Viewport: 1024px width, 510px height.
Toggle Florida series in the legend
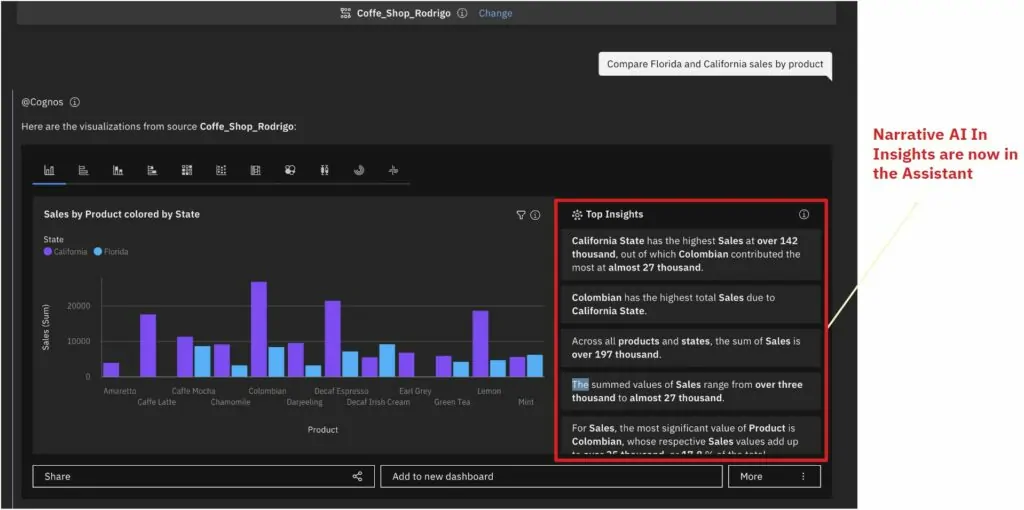(x=111, y=252)
